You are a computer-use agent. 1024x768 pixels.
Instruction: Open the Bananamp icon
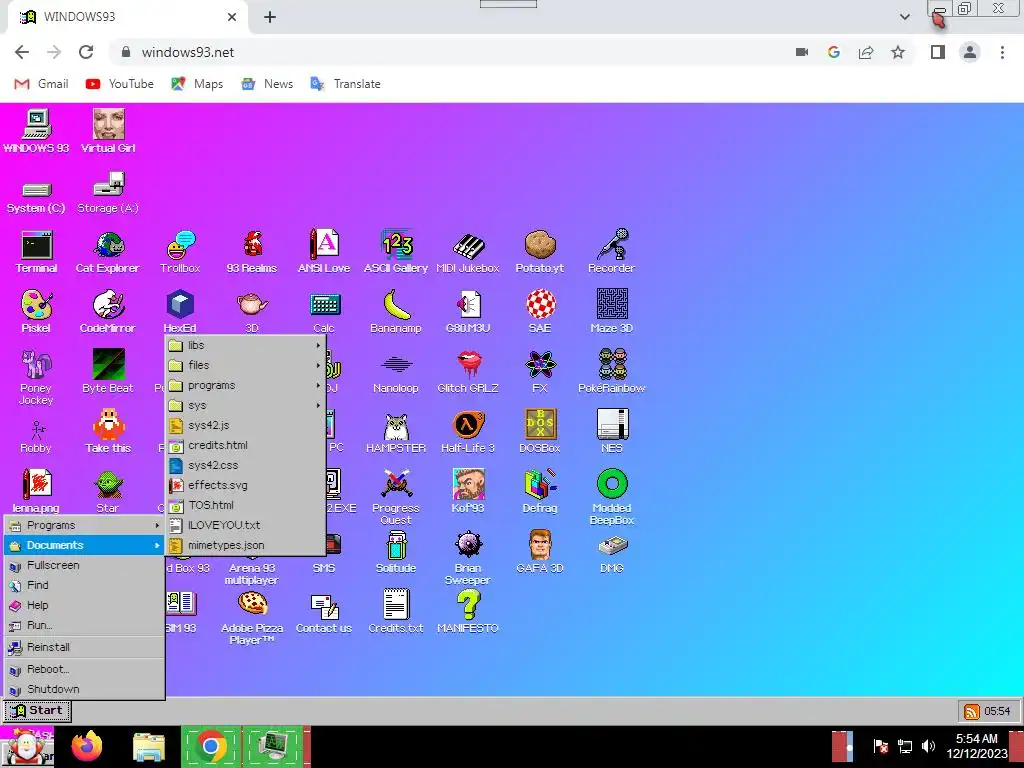396,312
